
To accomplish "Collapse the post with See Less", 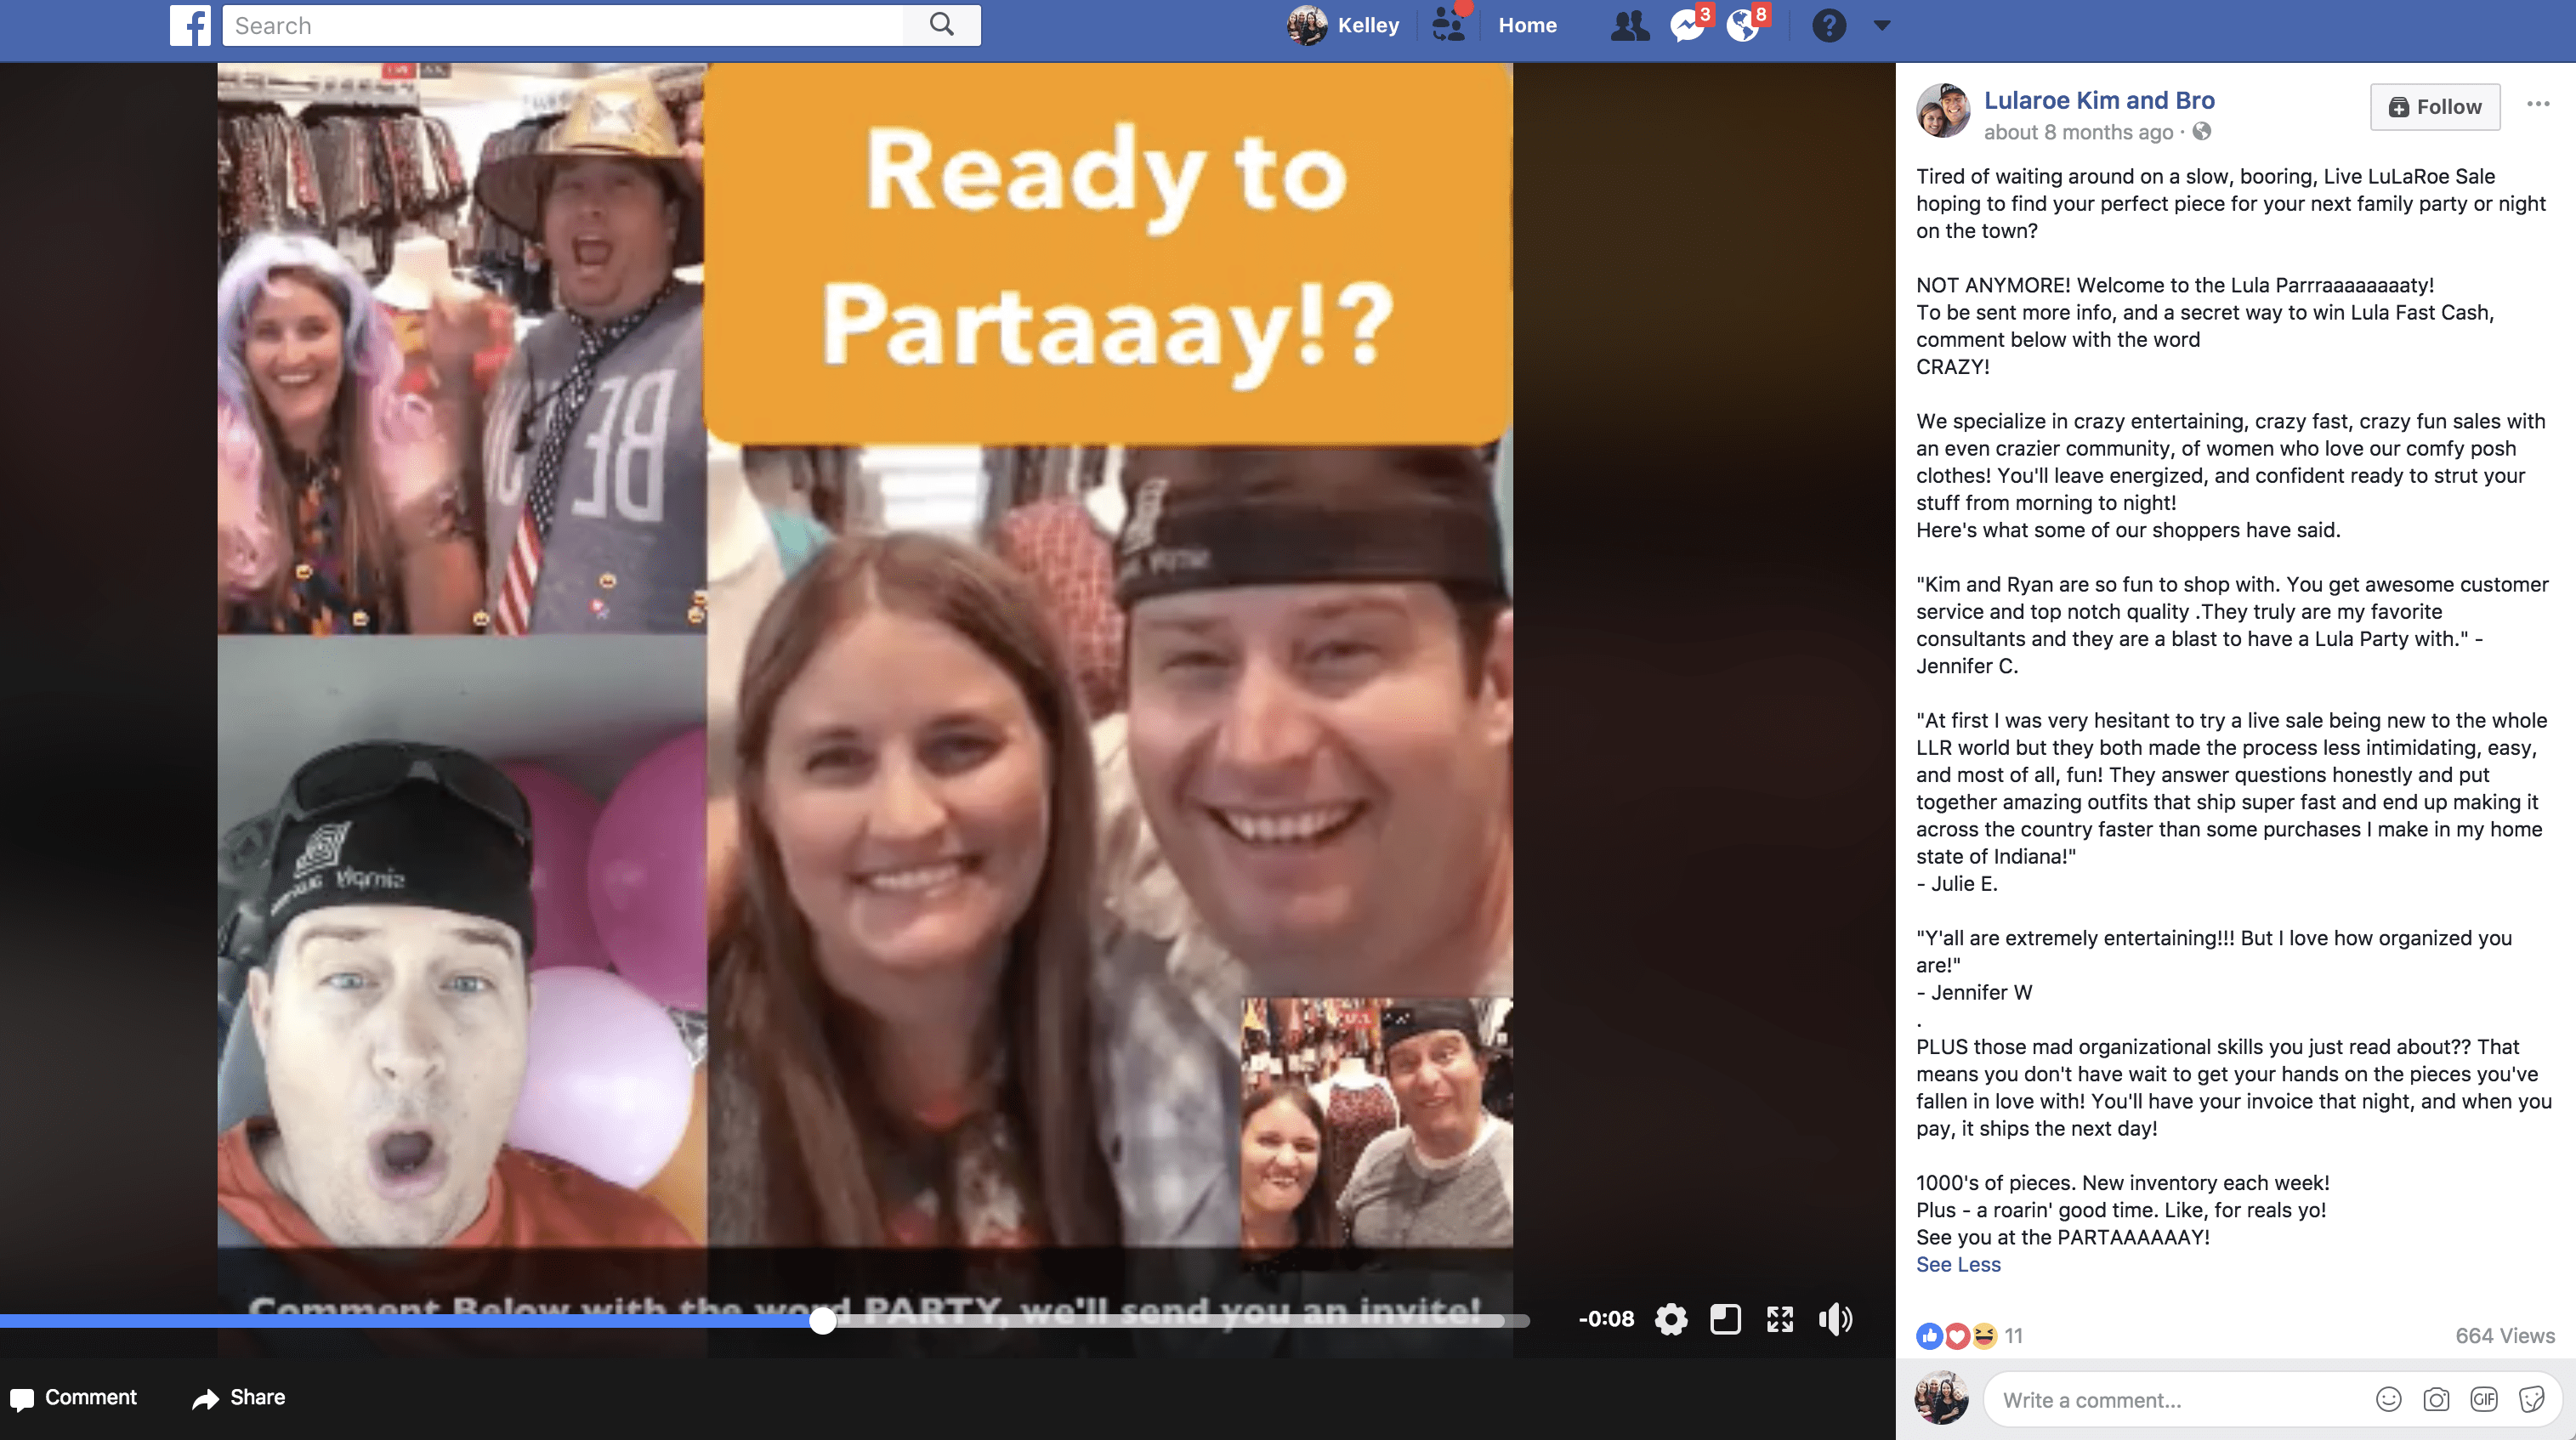I will click(x=1958, y=1264).
